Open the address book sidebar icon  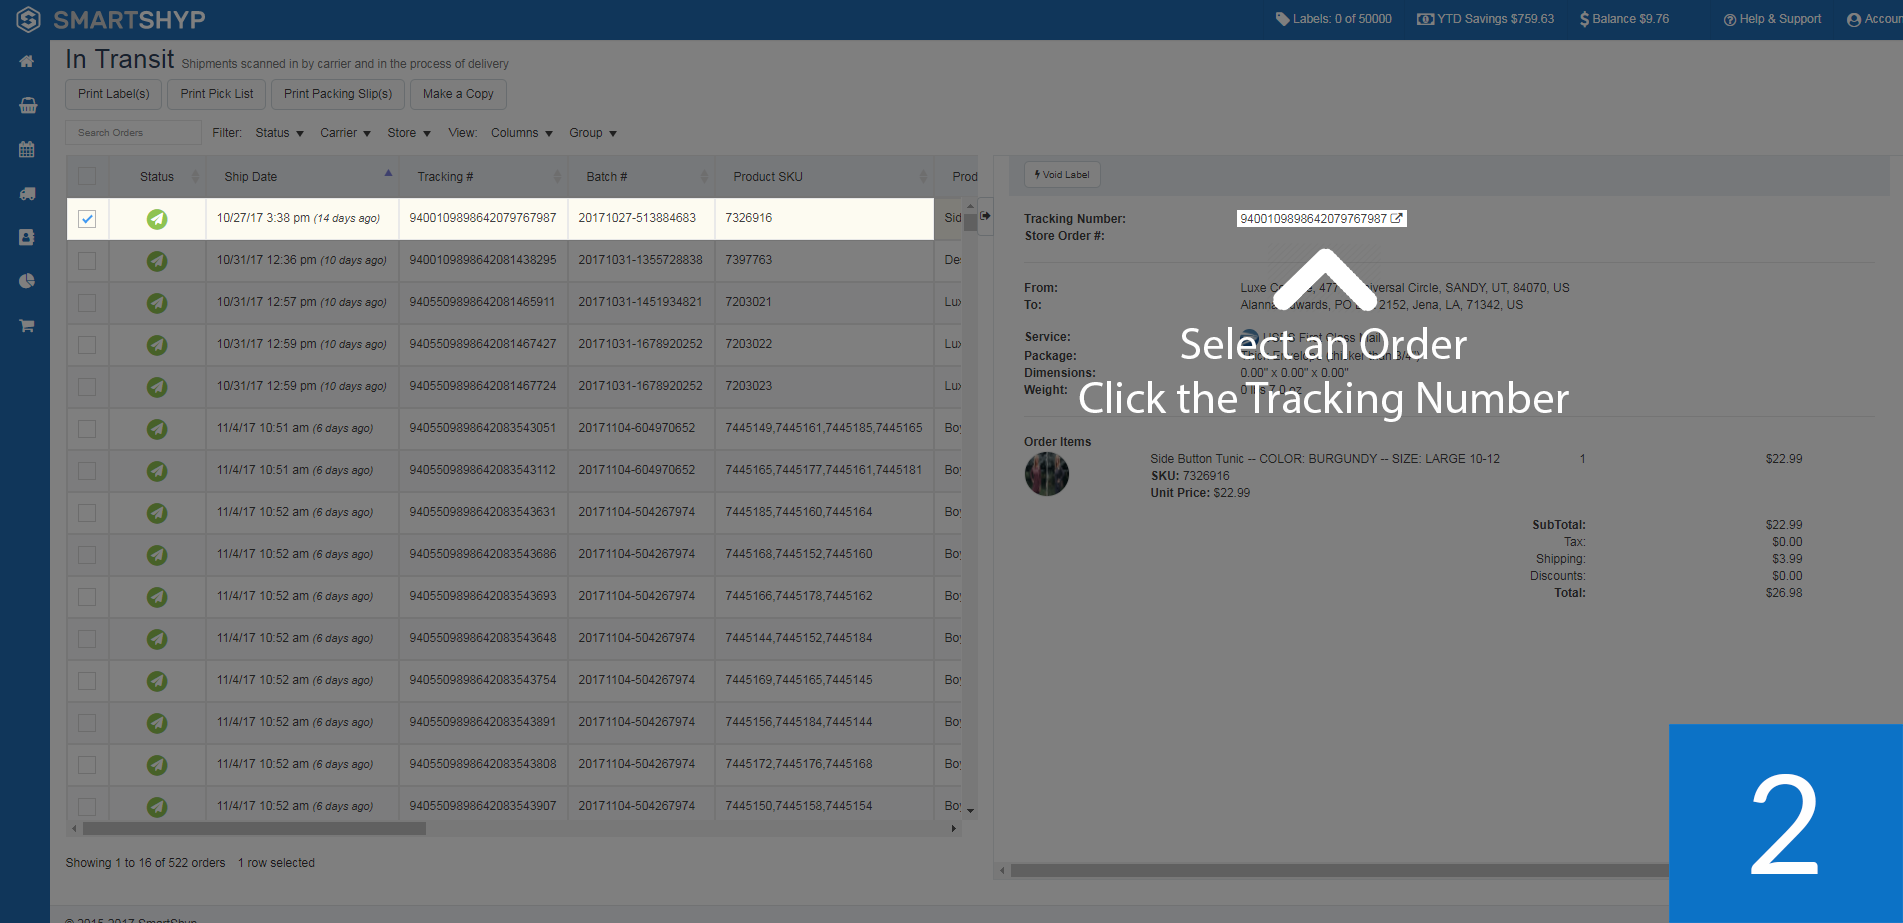pos(27,237)
